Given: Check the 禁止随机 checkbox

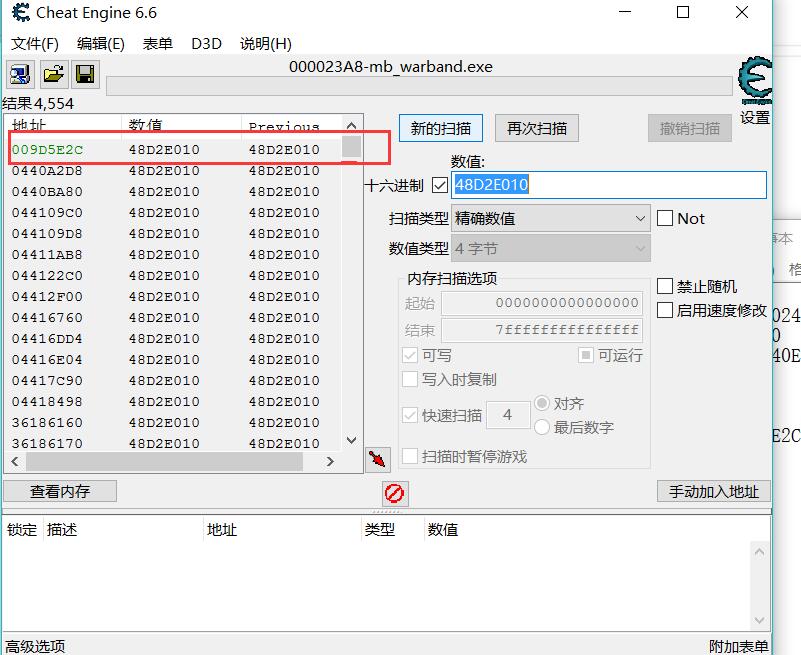Looking at the screenshot, I should [665, 286].
